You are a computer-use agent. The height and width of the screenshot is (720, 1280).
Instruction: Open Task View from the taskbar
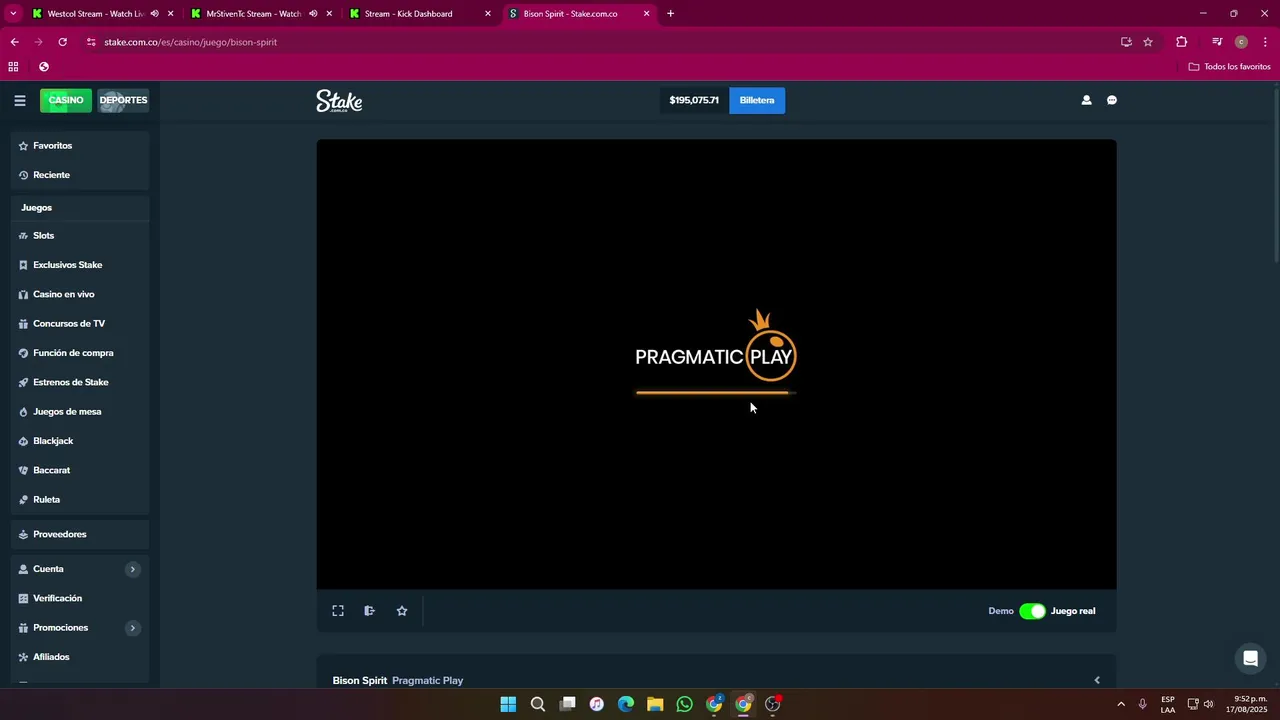[567, 704]
